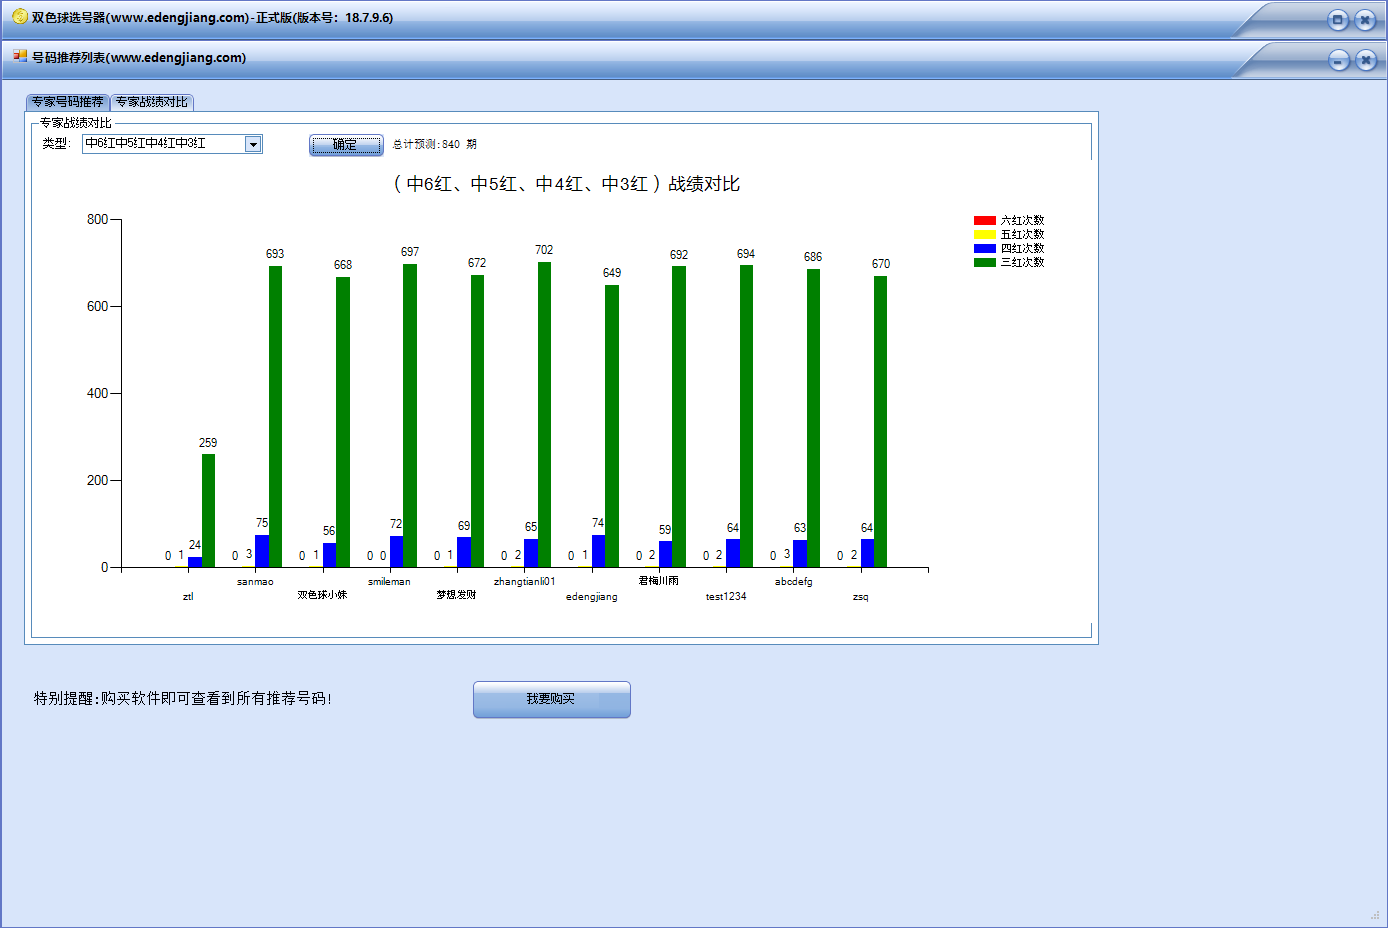The image size is (1388, 928).
Task: Minimize the 号码推荐列表 sub-window
Action: point(1339,61)
